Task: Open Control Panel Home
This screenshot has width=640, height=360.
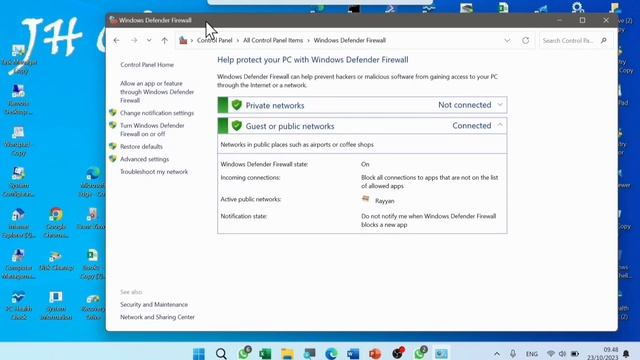Action: [x=147, y=64]
